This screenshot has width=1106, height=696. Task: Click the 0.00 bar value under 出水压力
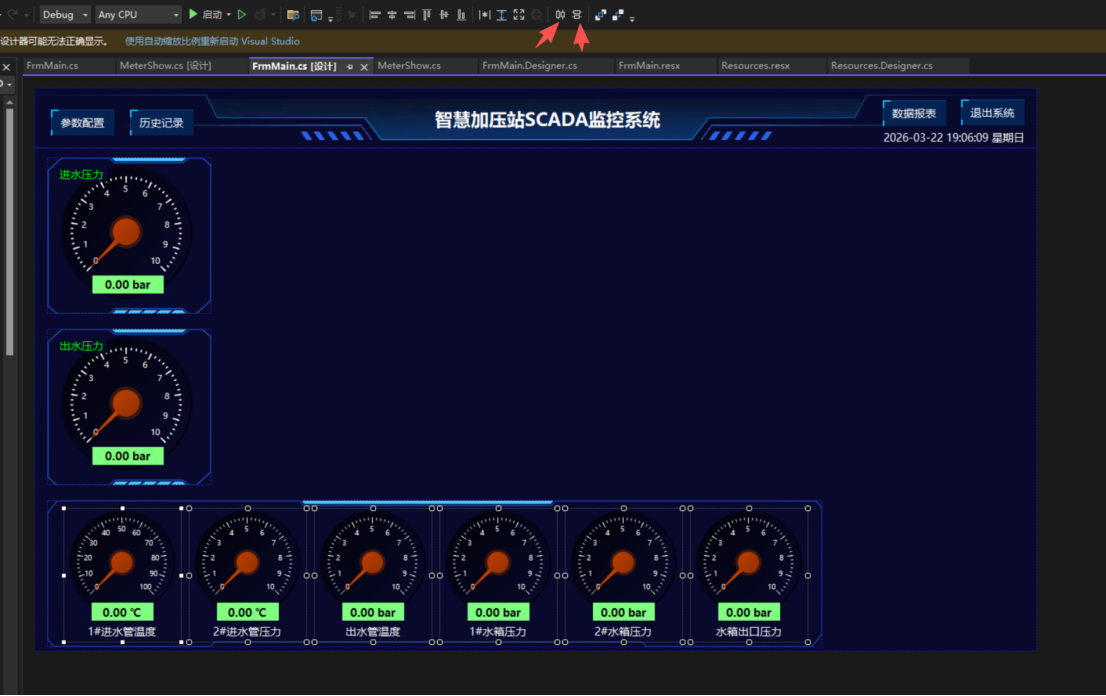(x=128, y=456)
